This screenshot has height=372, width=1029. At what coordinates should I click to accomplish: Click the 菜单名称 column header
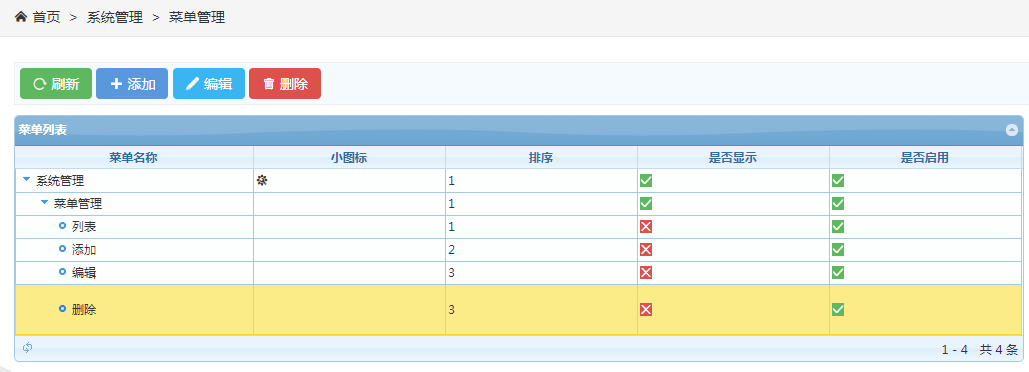click(134, 157)
